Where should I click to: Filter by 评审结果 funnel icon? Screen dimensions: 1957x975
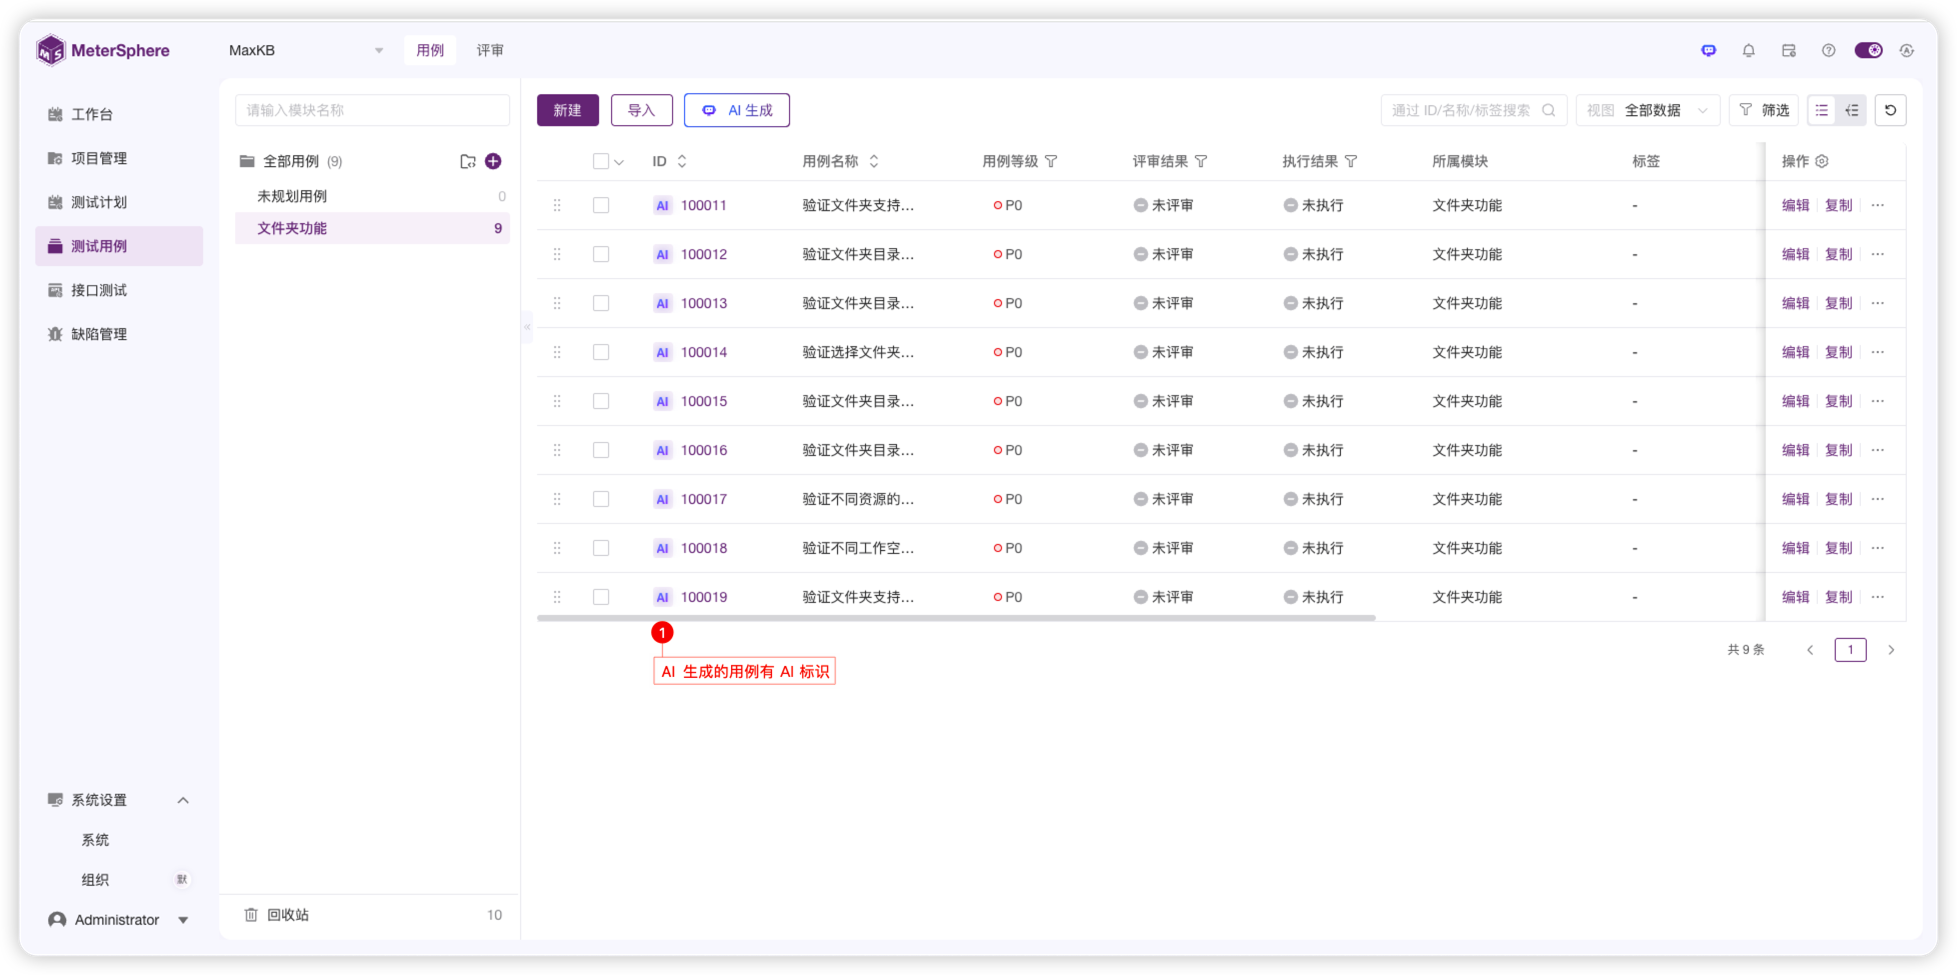pos(1201,161)
